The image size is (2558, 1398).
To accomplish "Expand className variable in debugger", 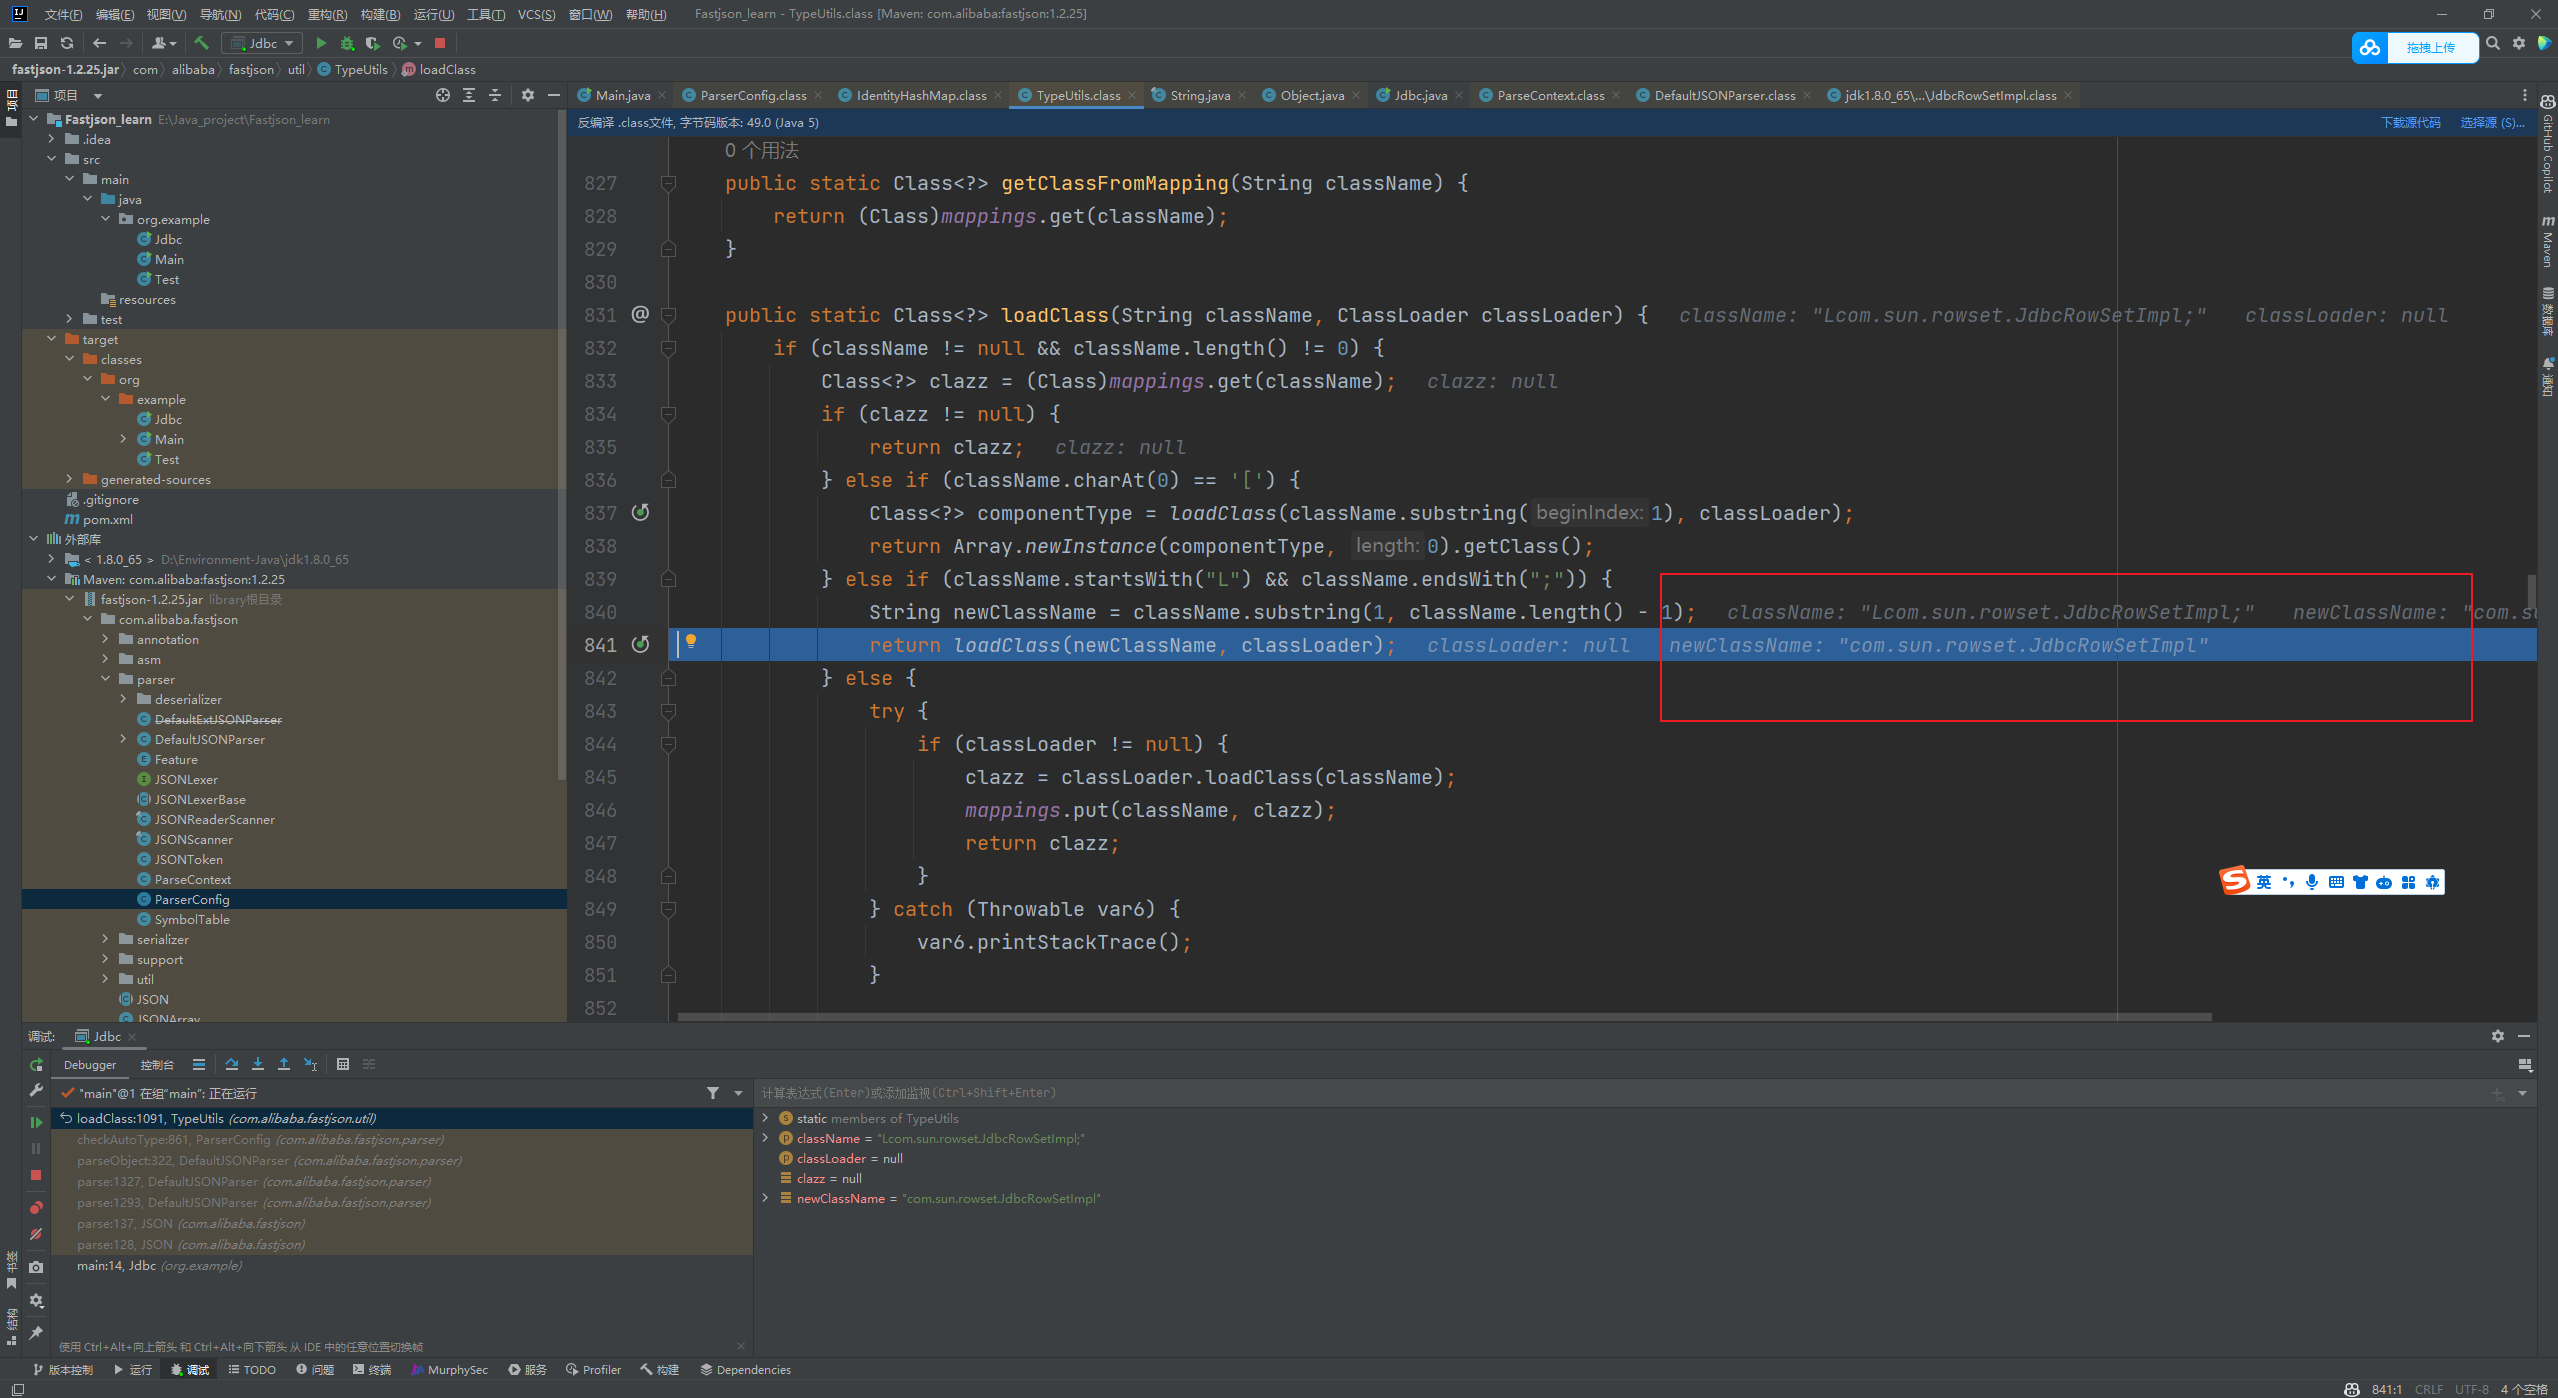I will pyautogui.click(x=766, y=1138).
